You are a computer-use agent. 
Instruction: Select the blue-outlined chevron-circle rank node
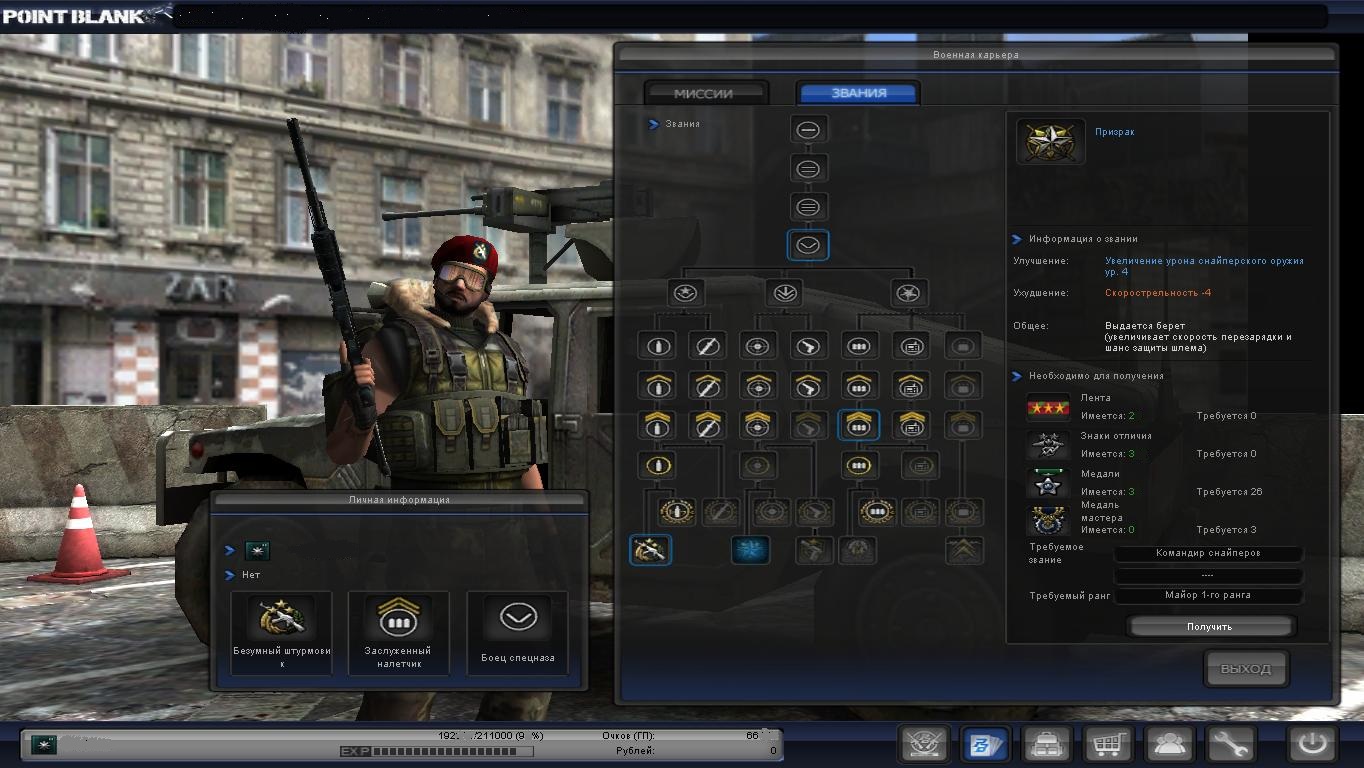[x=808, y=245]
